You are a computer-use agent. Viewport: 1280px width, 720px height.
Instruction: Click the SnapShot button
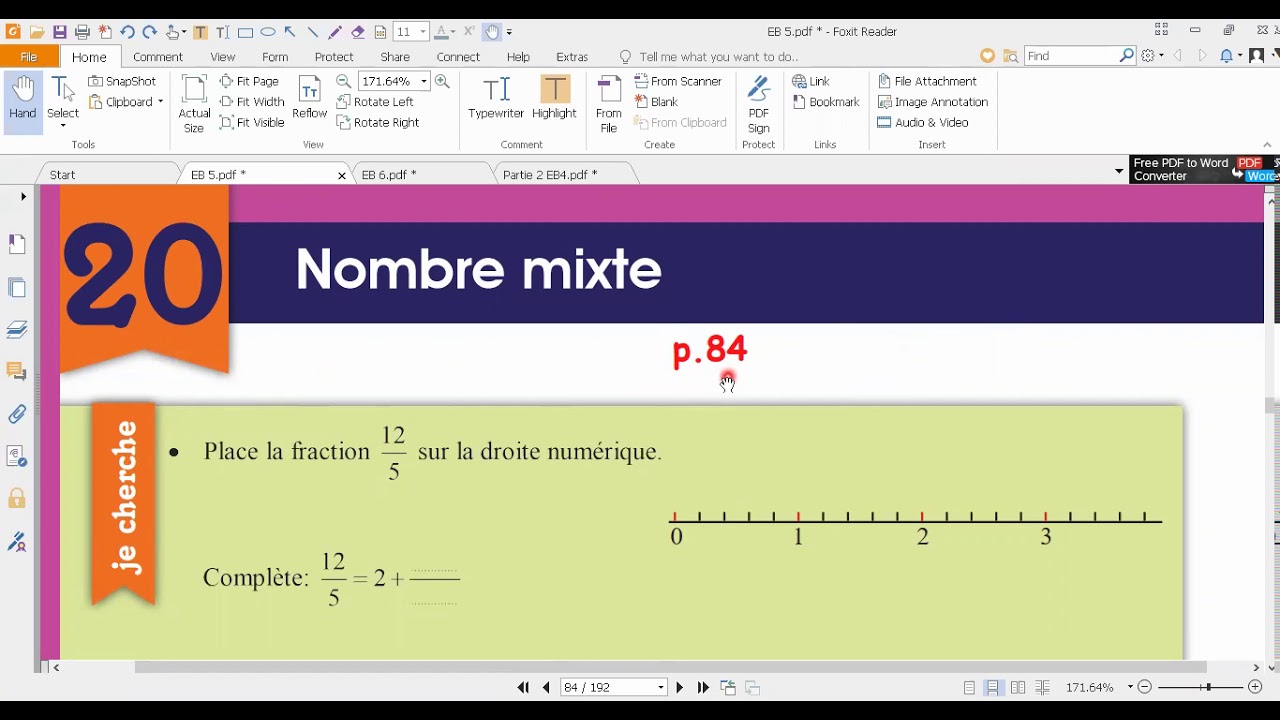pyautogui.click(x=122, y=81)
